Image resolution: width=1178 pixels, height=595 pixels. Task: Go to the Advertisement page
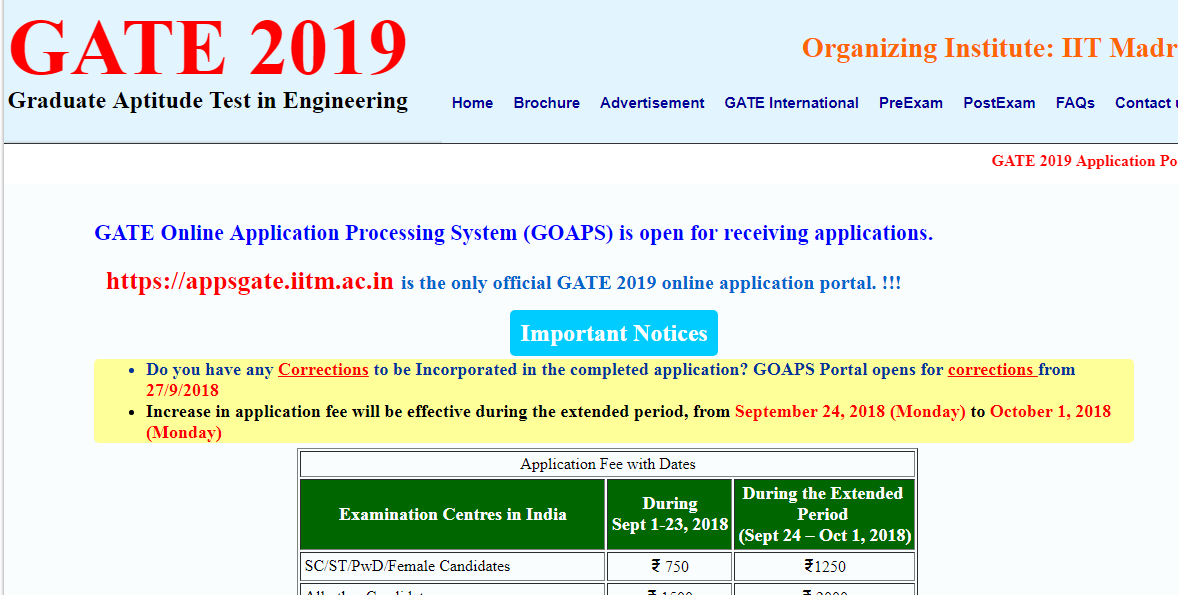coord(652,103)
